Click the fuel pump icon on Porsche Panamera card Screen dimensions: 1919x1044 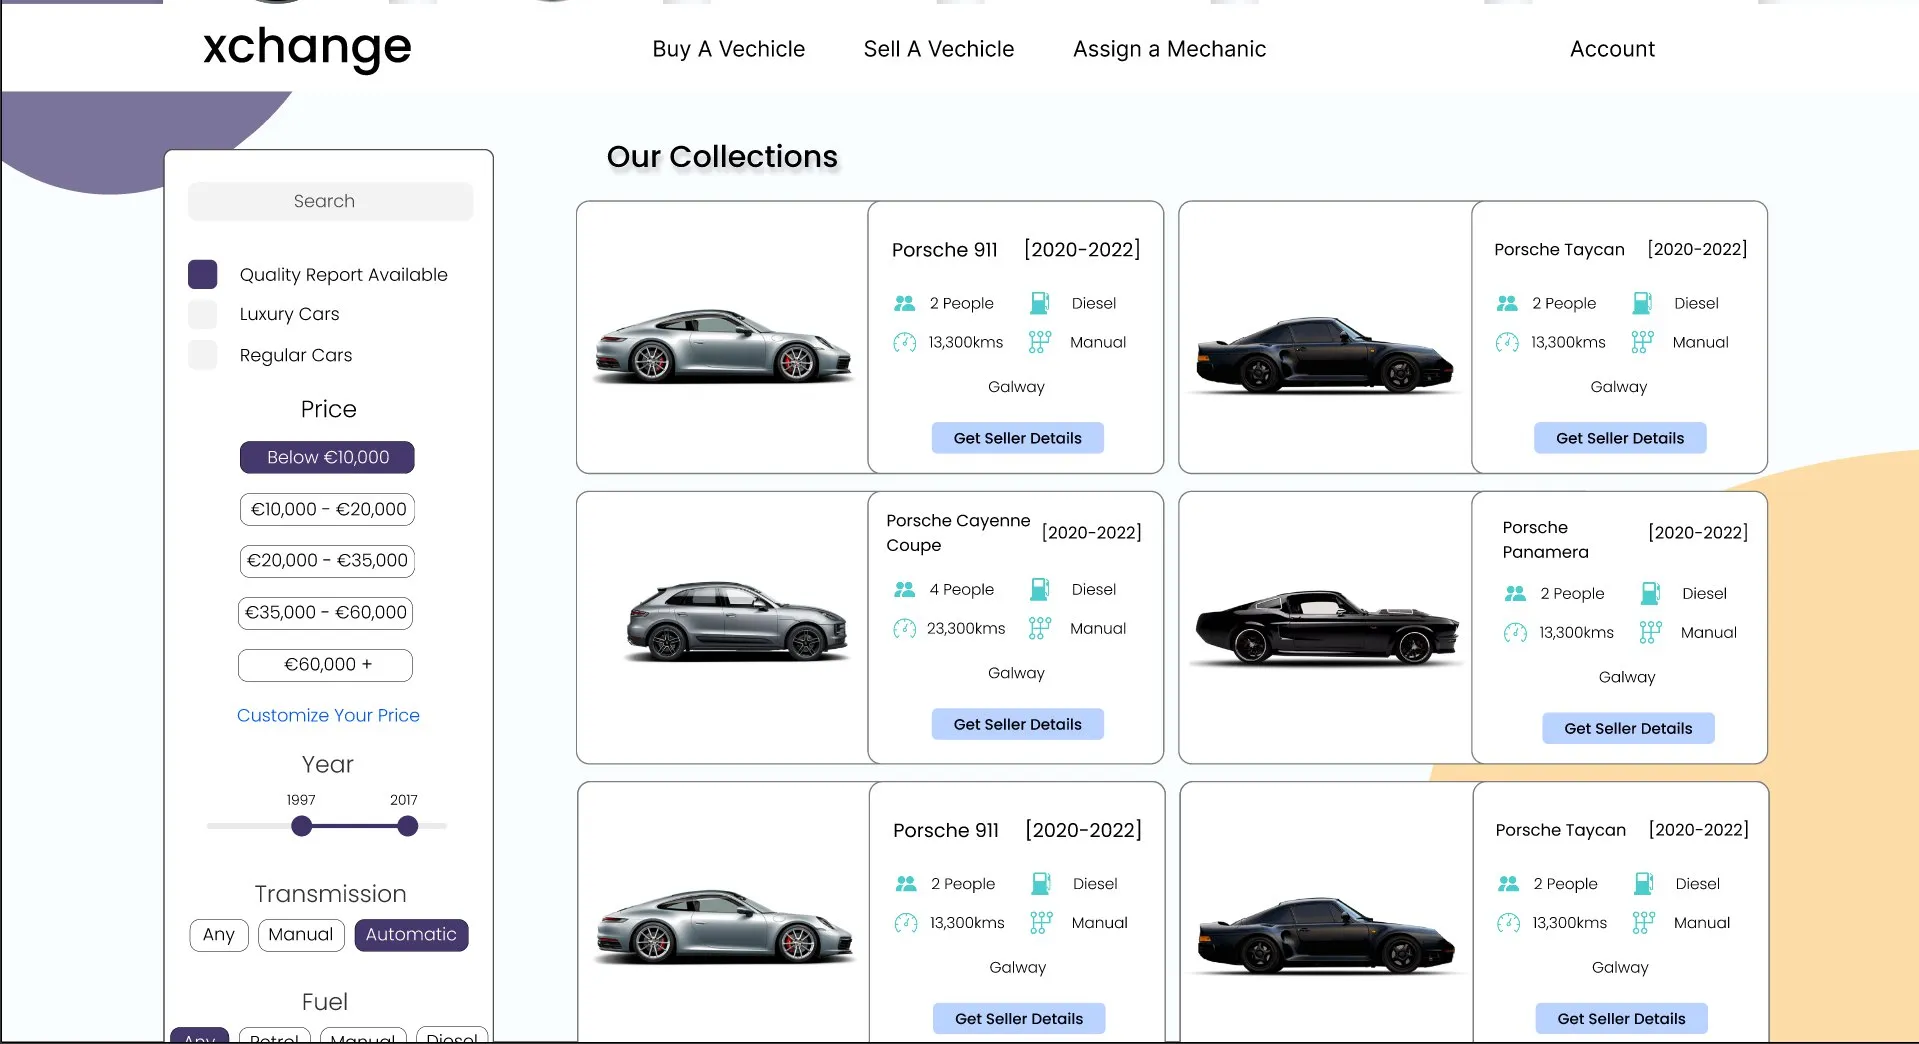pyautogui.click(x=1650, y=593)
